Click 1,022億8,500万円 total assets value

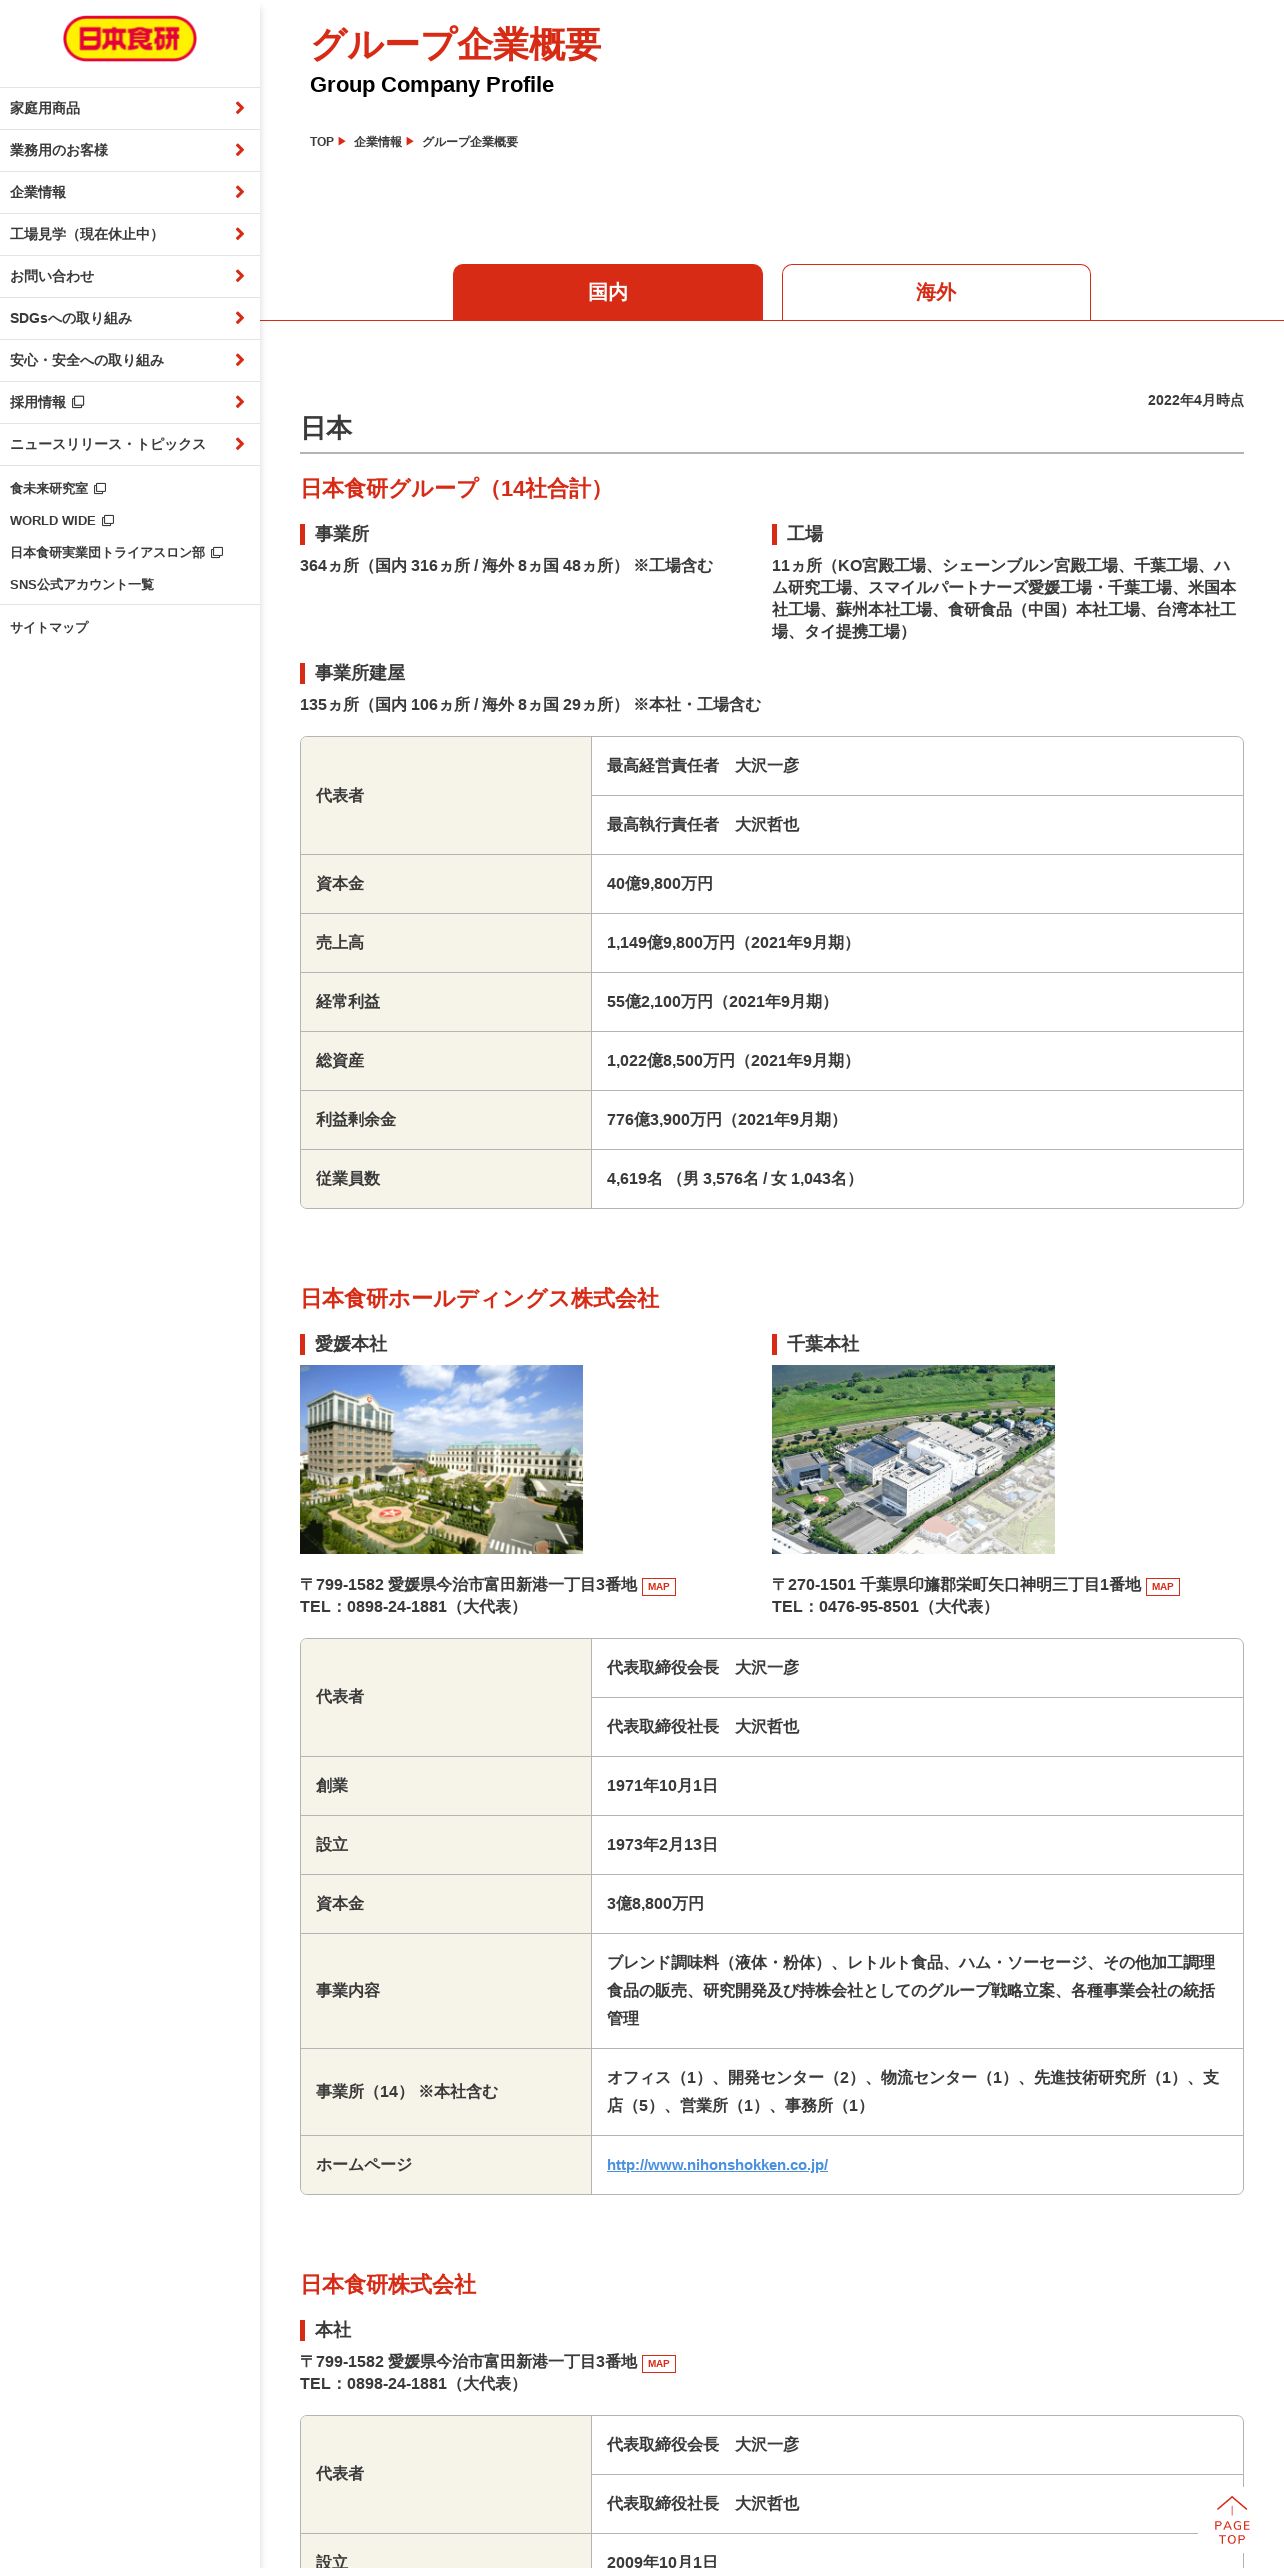[733, 1060]
